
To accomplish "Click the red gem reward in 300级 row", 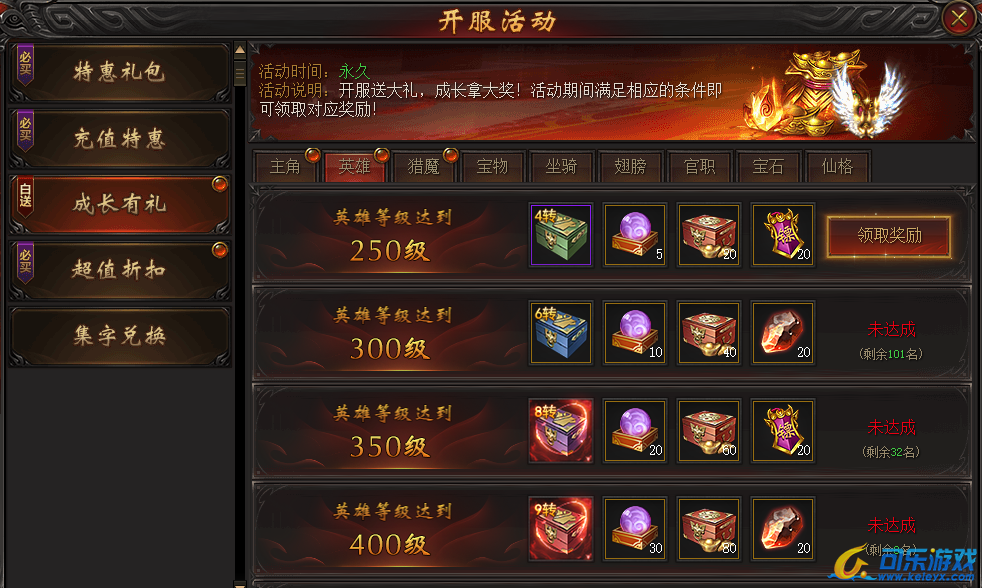I will [783, 333].
